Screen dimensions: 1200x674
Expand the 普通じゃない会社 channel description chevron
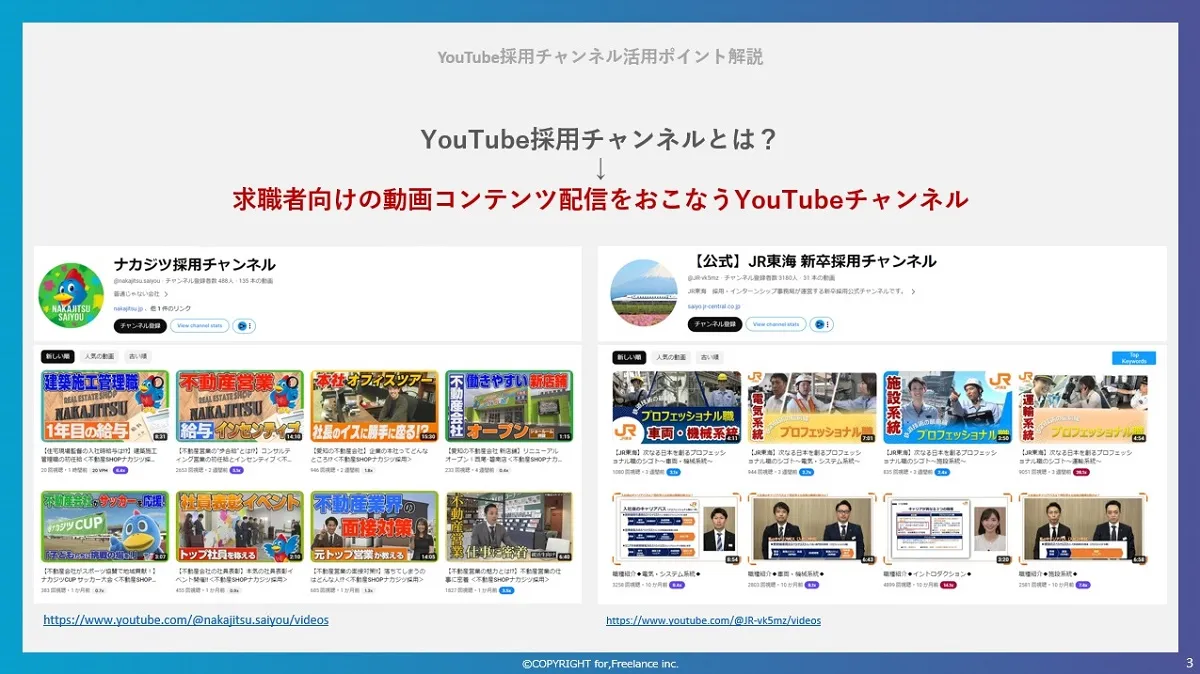click(167, 295)
